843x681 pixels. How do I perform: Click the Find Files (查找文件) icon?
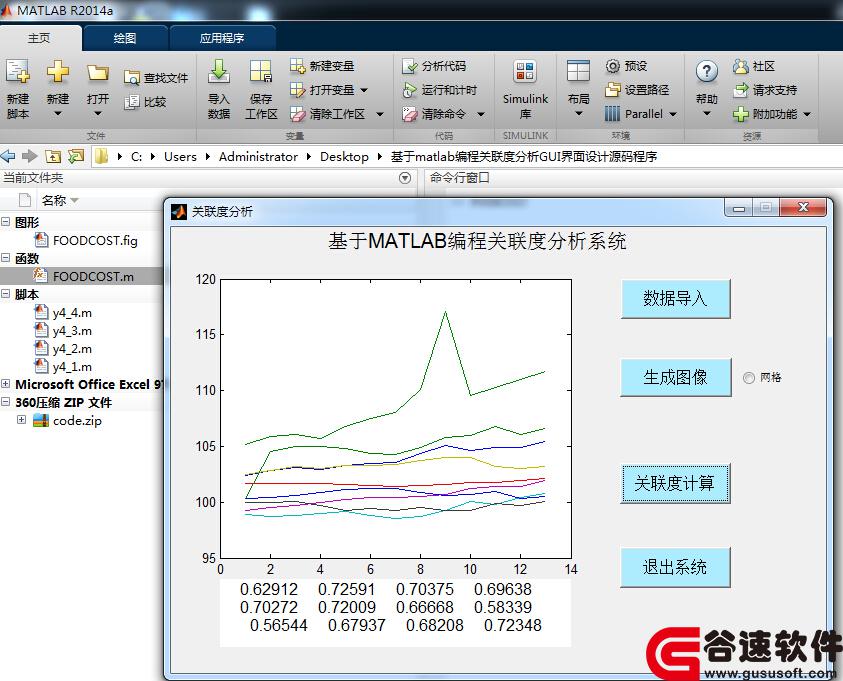click(131, 78)
